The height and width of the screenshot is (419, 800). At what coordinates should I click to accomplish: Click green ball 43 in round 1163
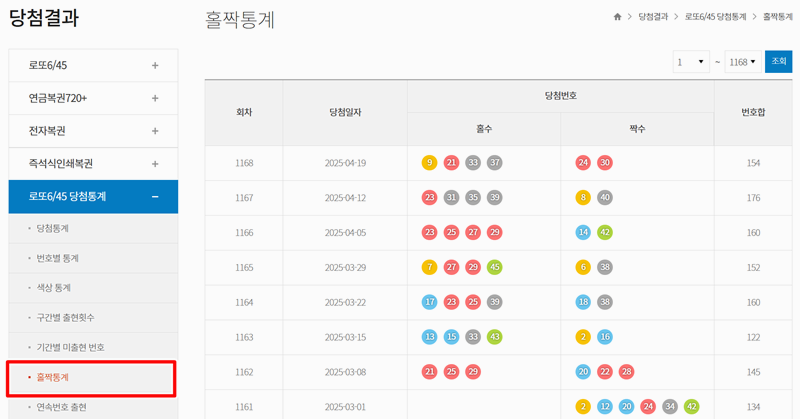494,337
